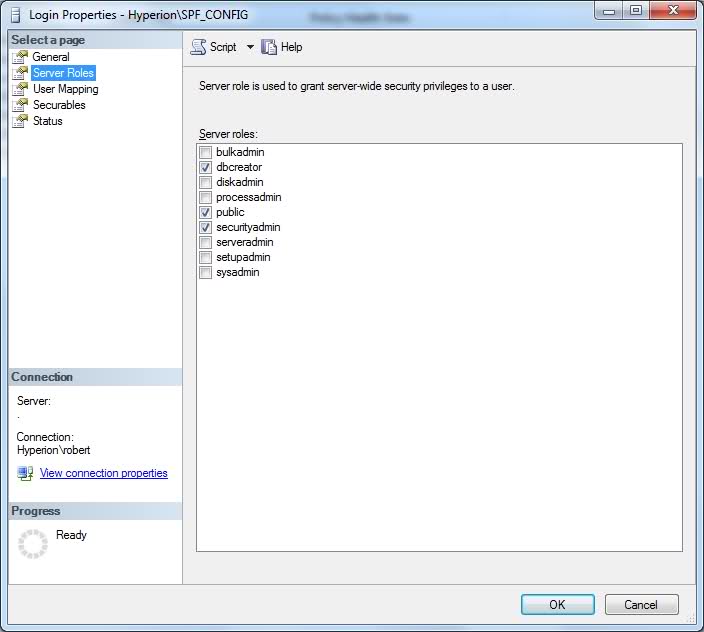Select the Server Roles page
The width and height of the screenshot is (704, 632).
pos(63,73)
